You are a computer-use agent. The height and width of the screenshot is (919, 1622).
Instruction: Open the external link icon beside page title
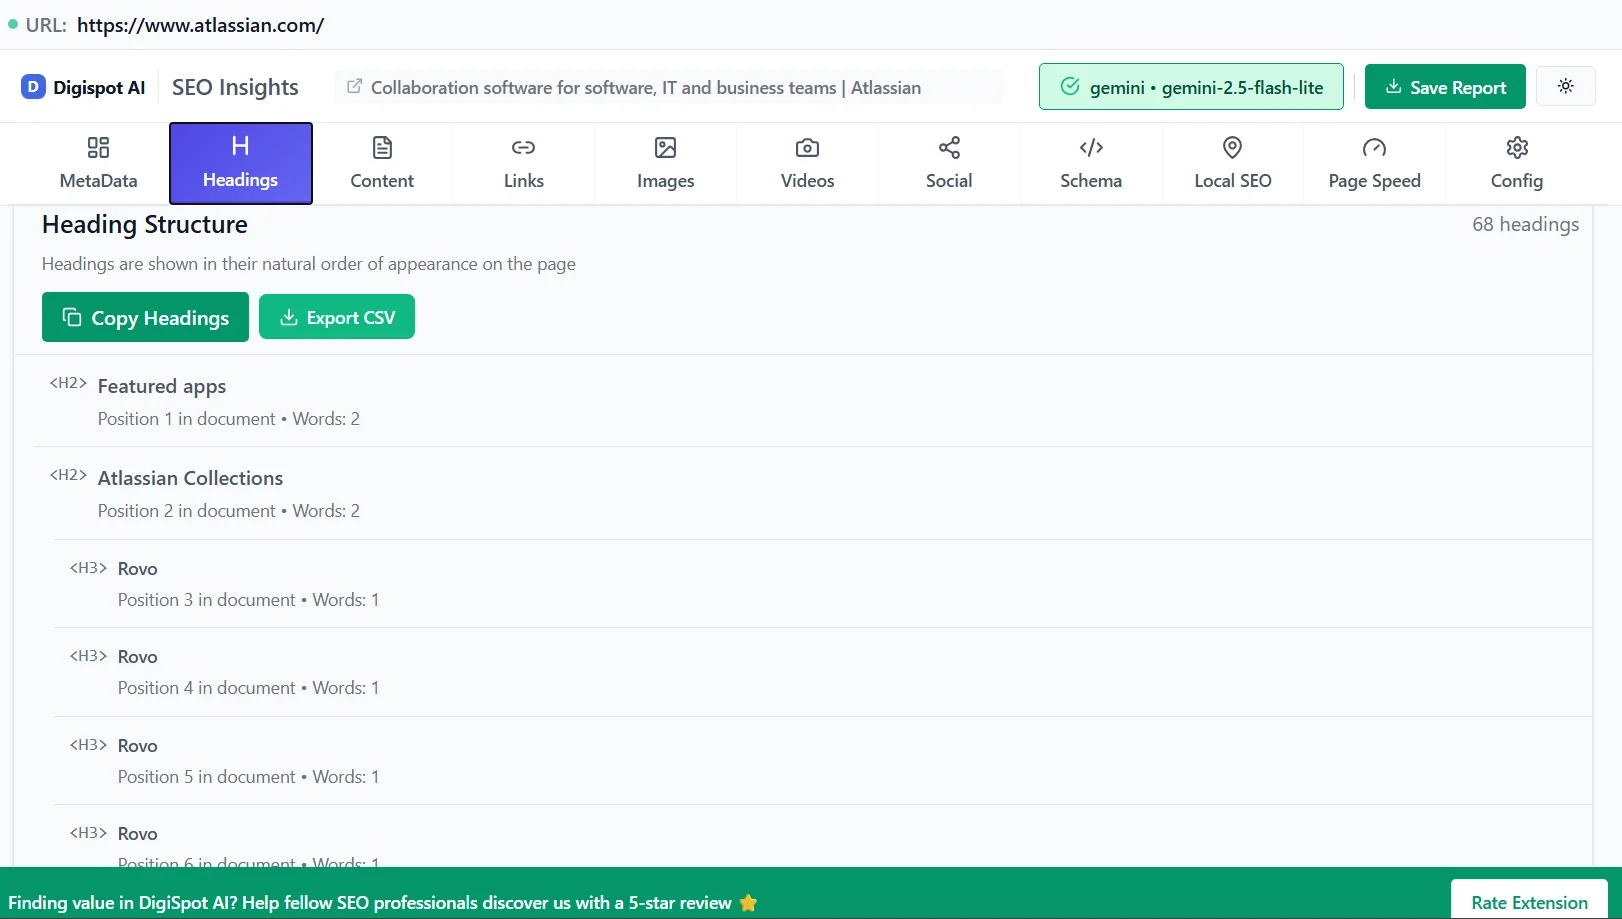click(x=354, y=87)
